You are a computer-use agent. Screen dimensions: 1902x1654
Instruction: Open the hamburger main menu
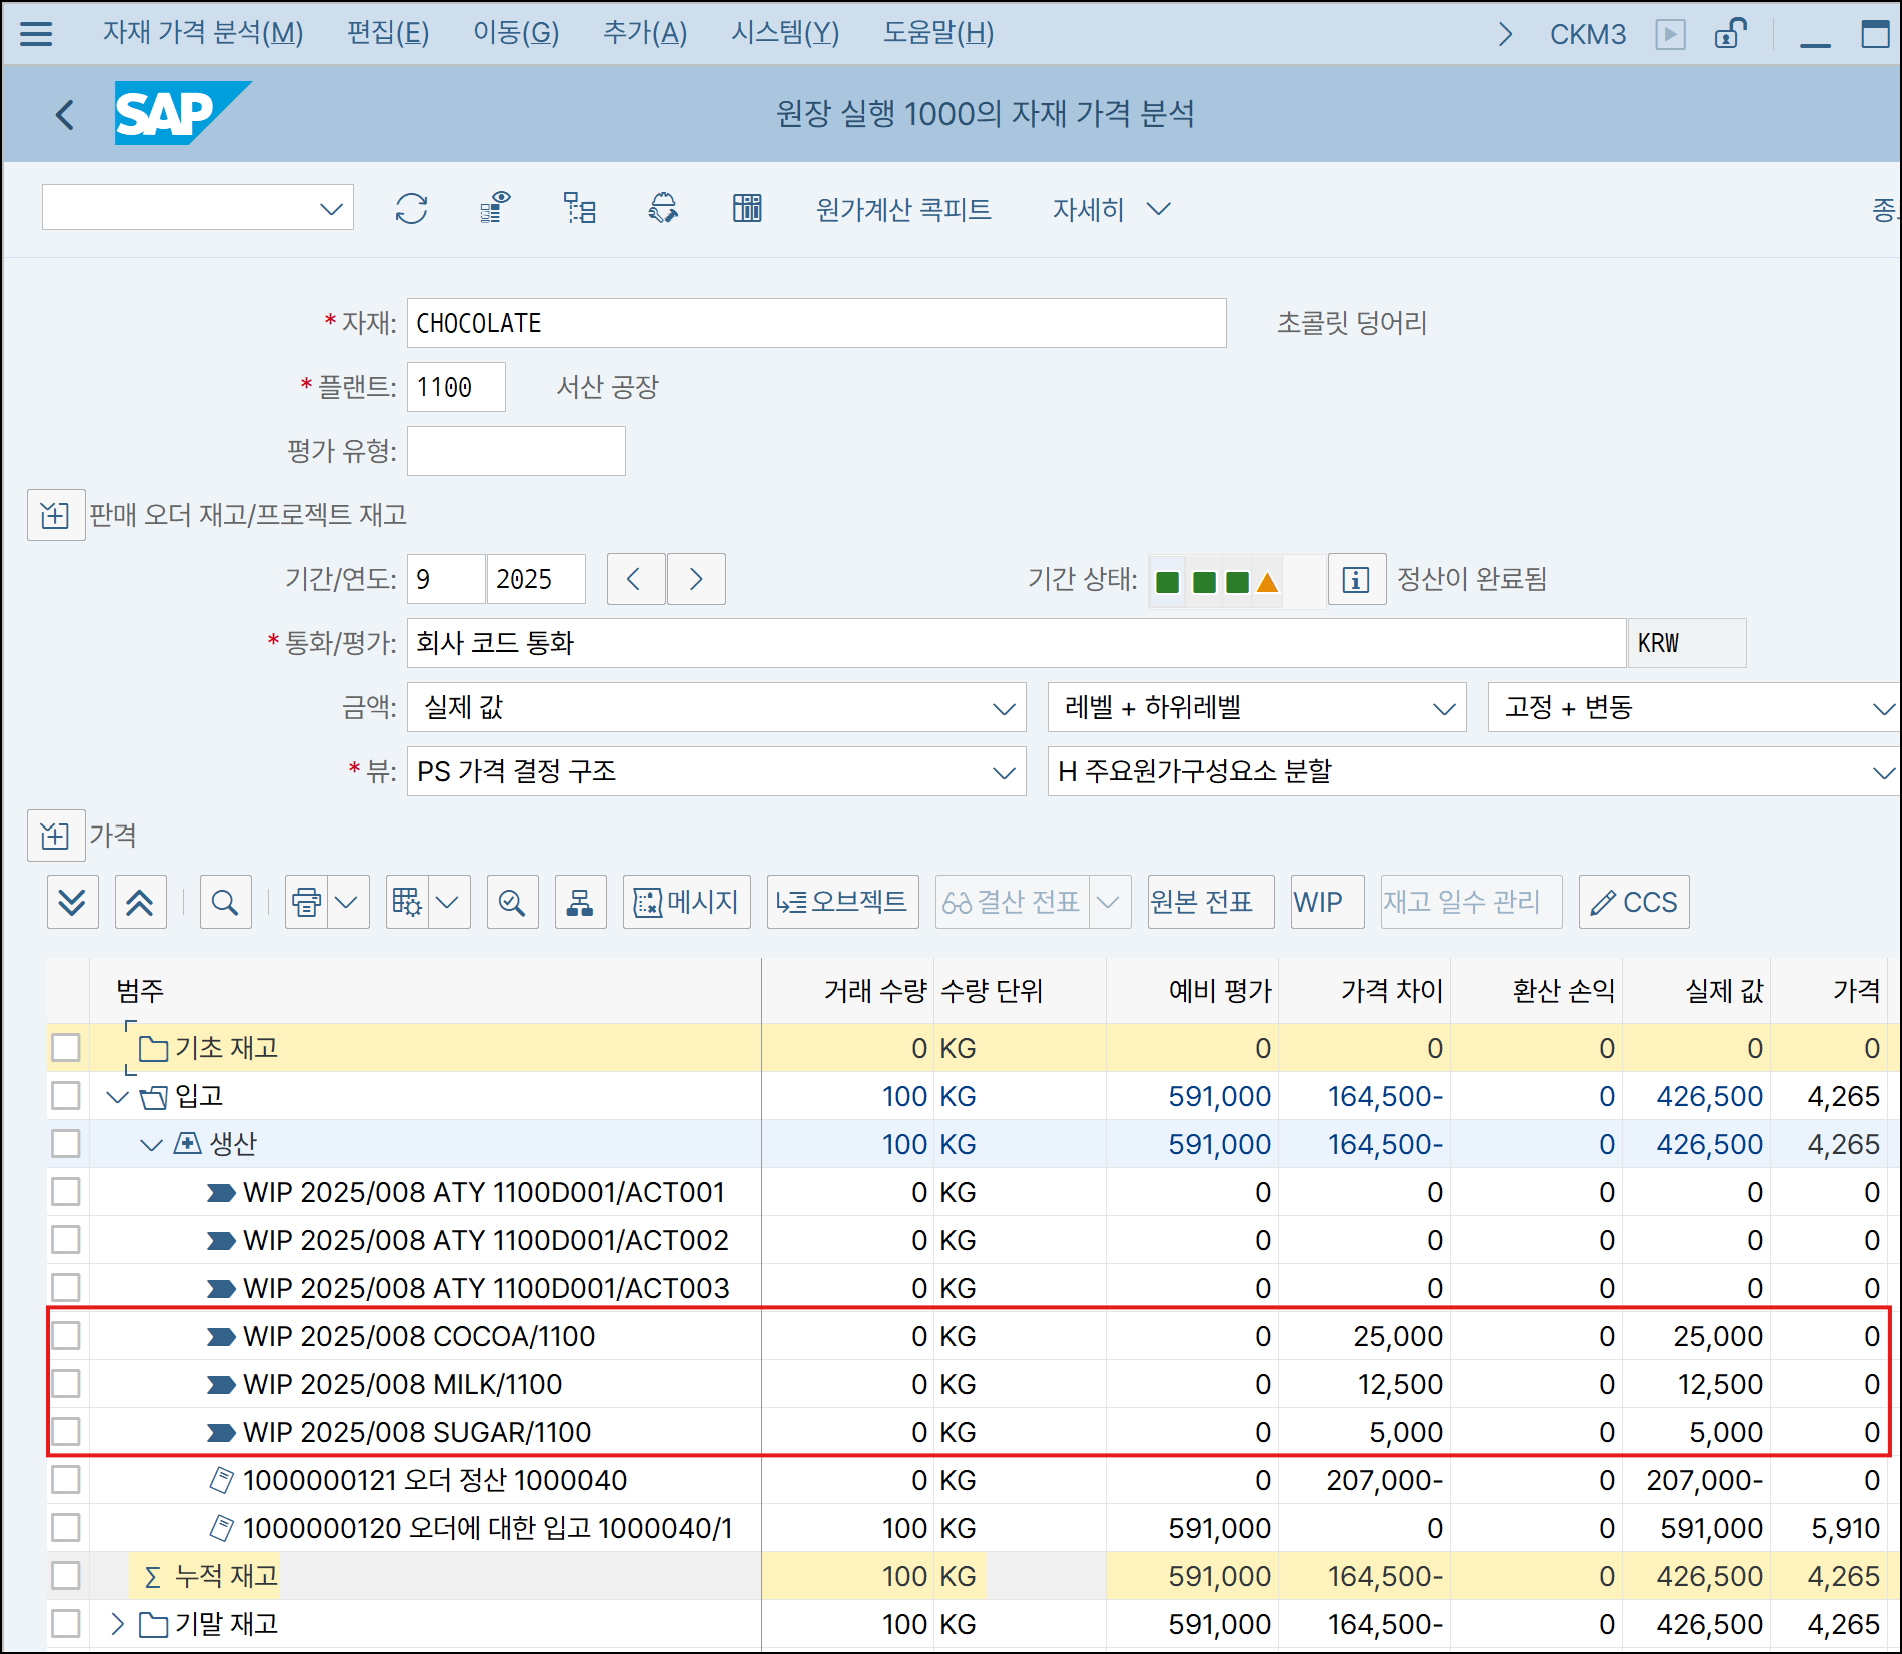(36, 34)
